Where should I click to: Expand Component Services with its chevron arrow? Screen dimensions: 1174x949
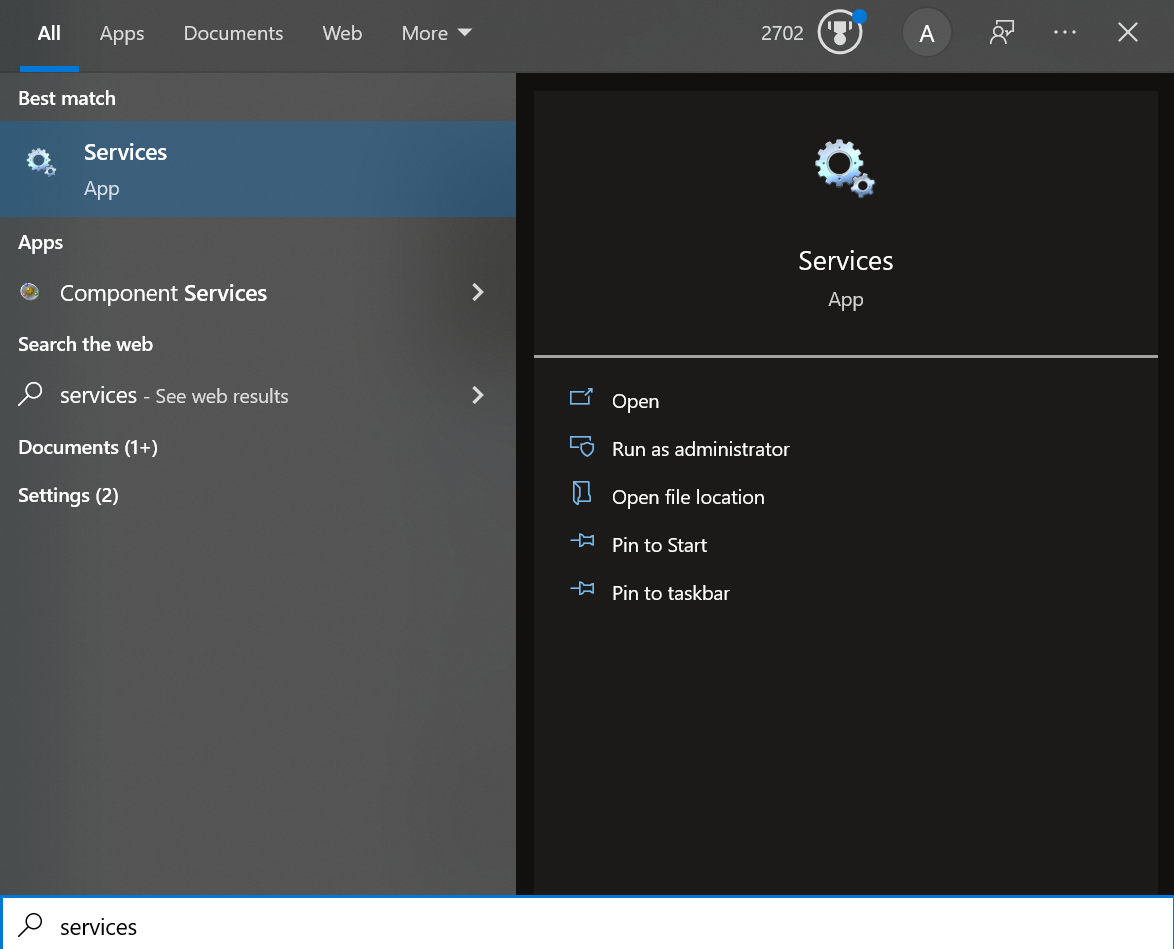(x=478, y=292)
